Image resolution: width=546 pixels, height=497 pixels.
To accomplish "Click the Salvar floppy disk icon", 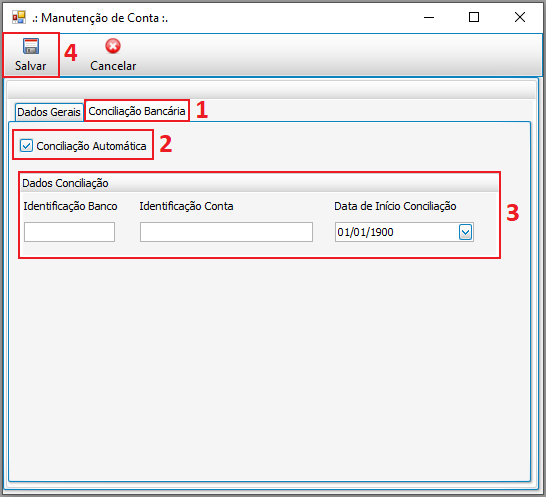I will pyautogui.click(x=31, y=46).
